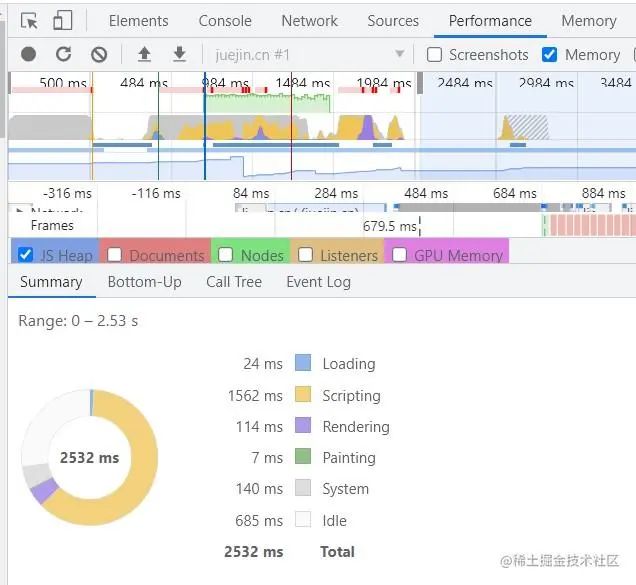Viewport: 636px width, 585px height.
Task: Click the right overview selection handle
Action: pos(420,83)
